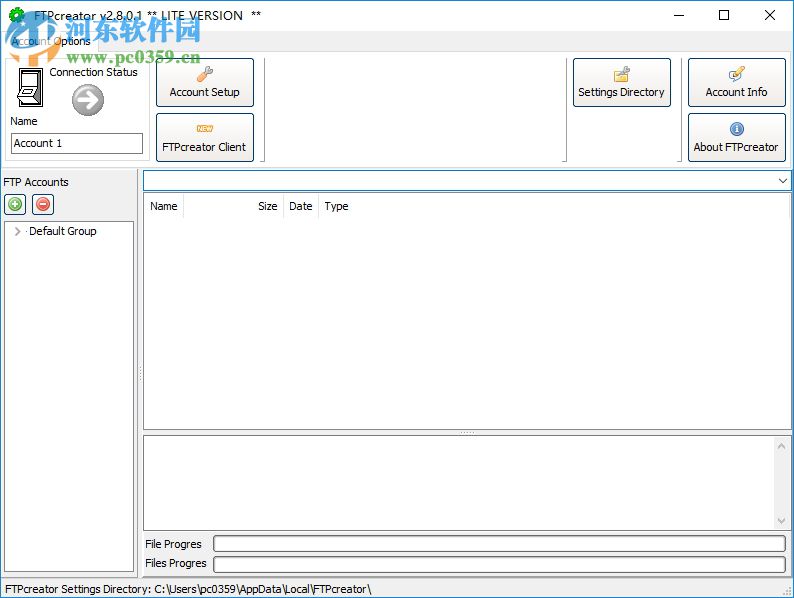Viewport: 794px width, 598px height.
Task: Launch the FTPcreator Client
Action: (205, 138)
